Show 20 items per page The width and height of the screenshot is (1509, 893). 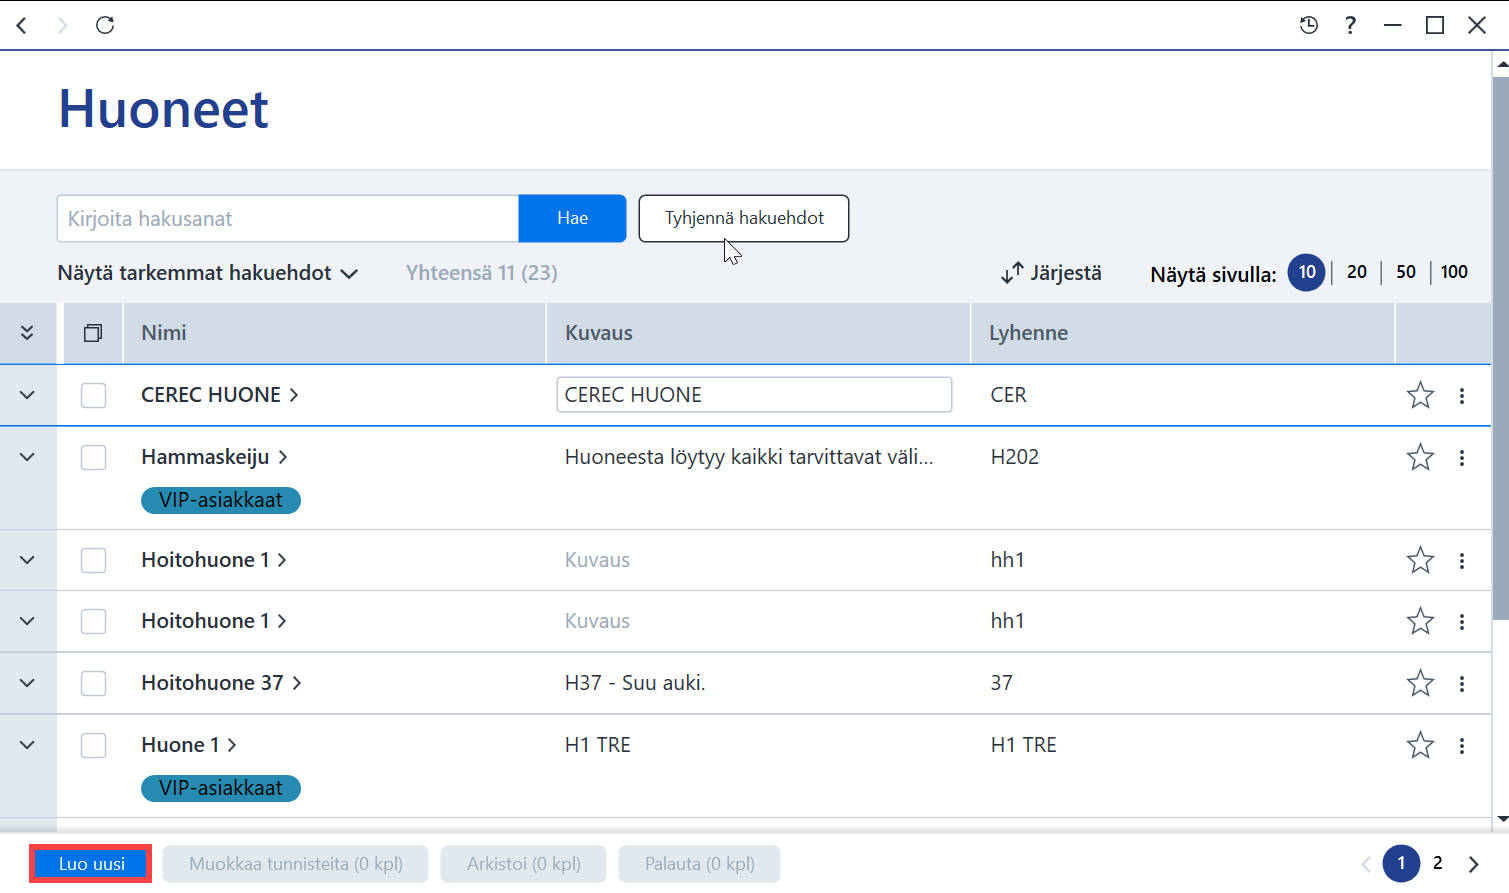1357,272
